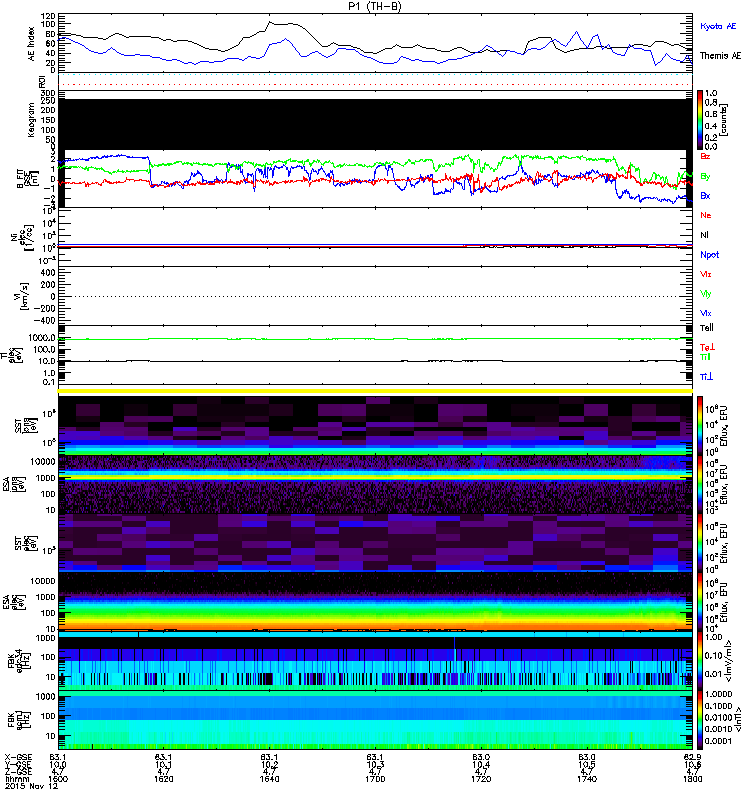Select the green By legend label
Viewport: 750px width, 800px height.
click(x=705, y=177)
